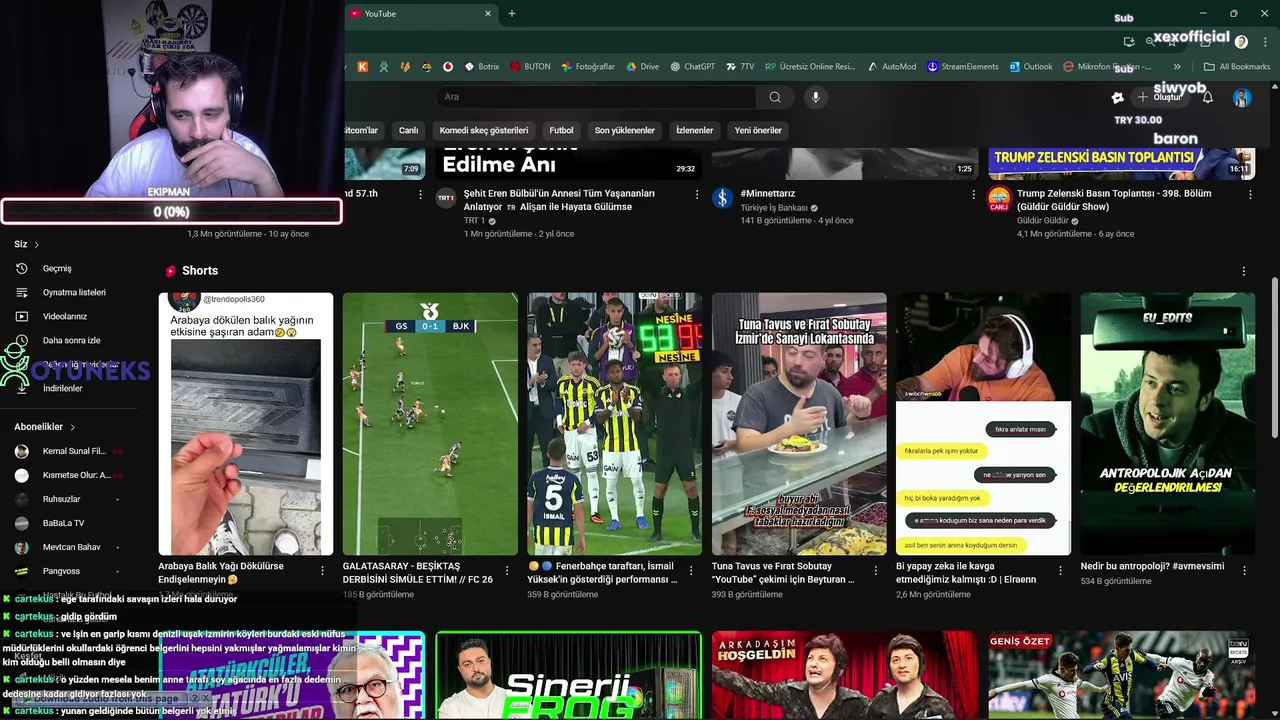The image size is (1280, 720).
Task: Open options for Arabaya Balık Yağı short
Action: pos(322,571)
